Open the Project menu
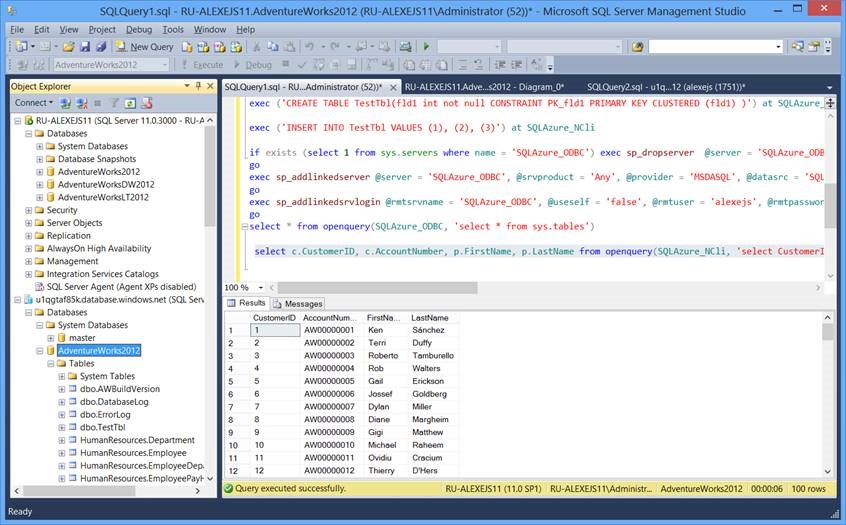The image size is (846, 525). click(102, 30)
